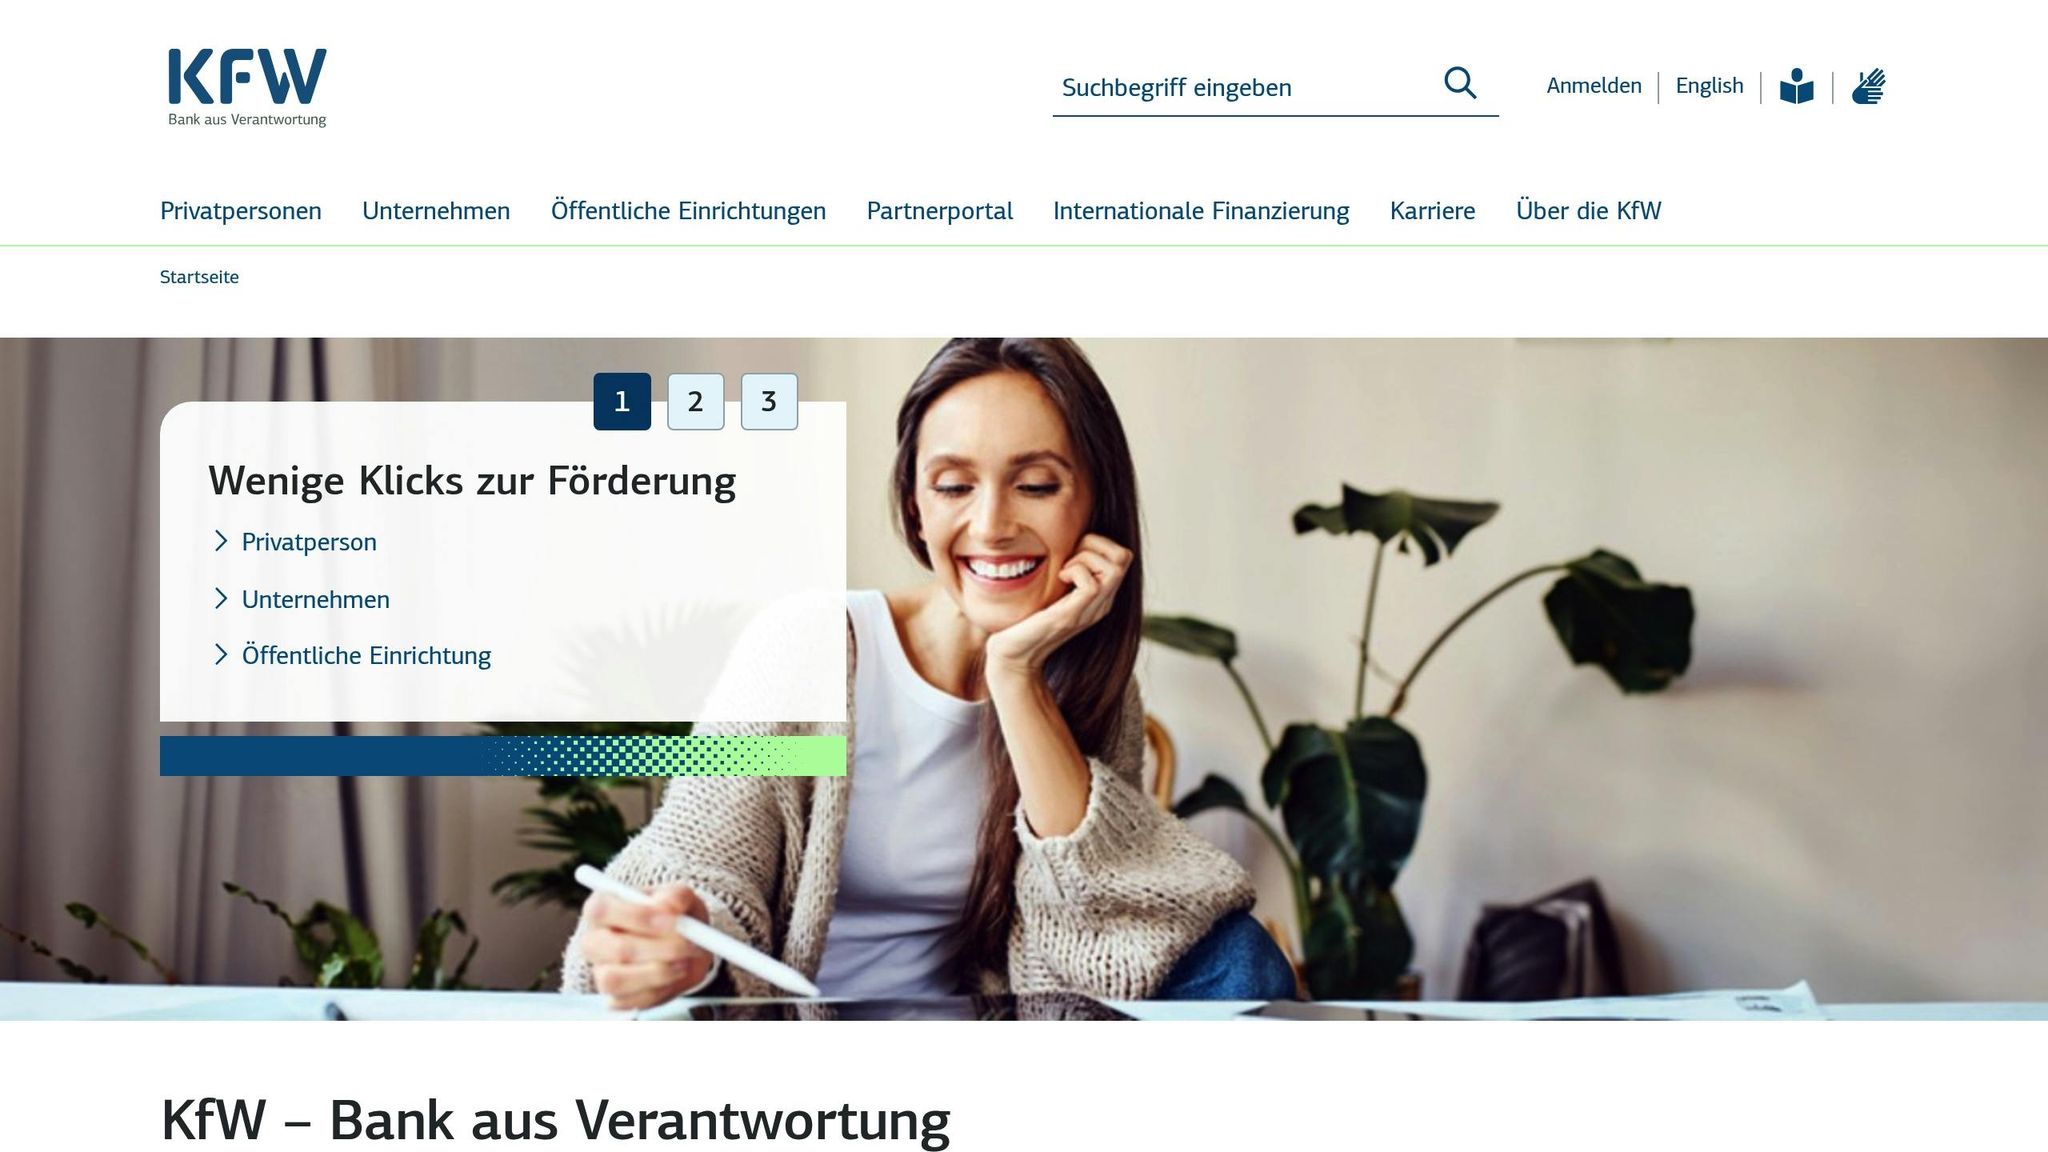Switch to carousel slide 3
Image resolution: width=2048 pixels, height=1152 pixels.
coord(769,402)
